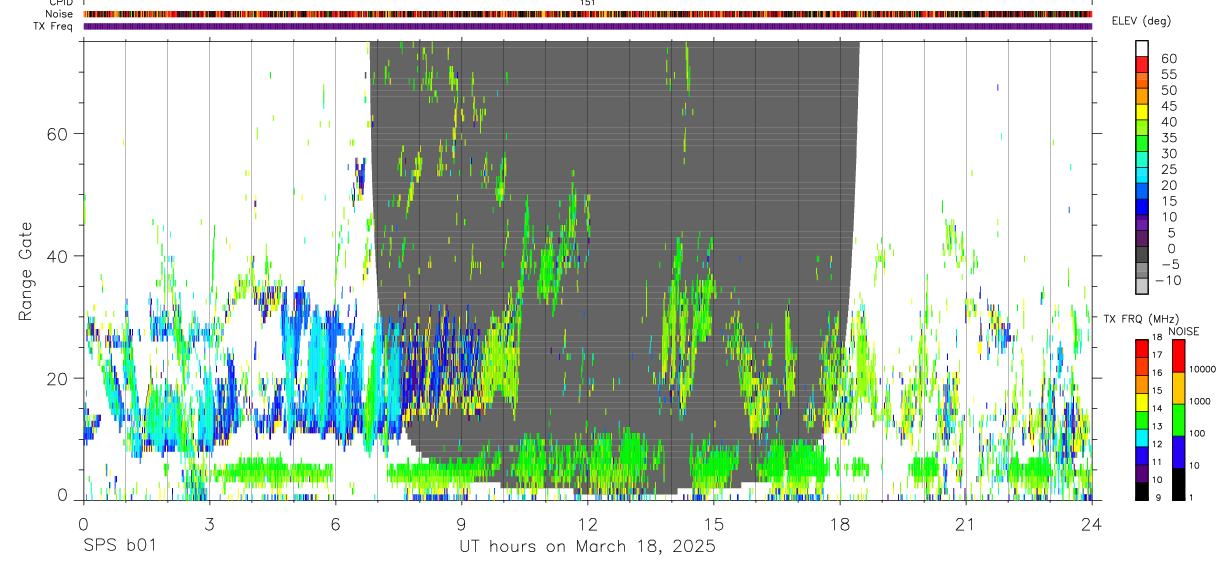The height and width of the screenshot is (567, 1228).
Task: Click the 6 tick label on UT hours axis
Action: [x=335, y=523]
